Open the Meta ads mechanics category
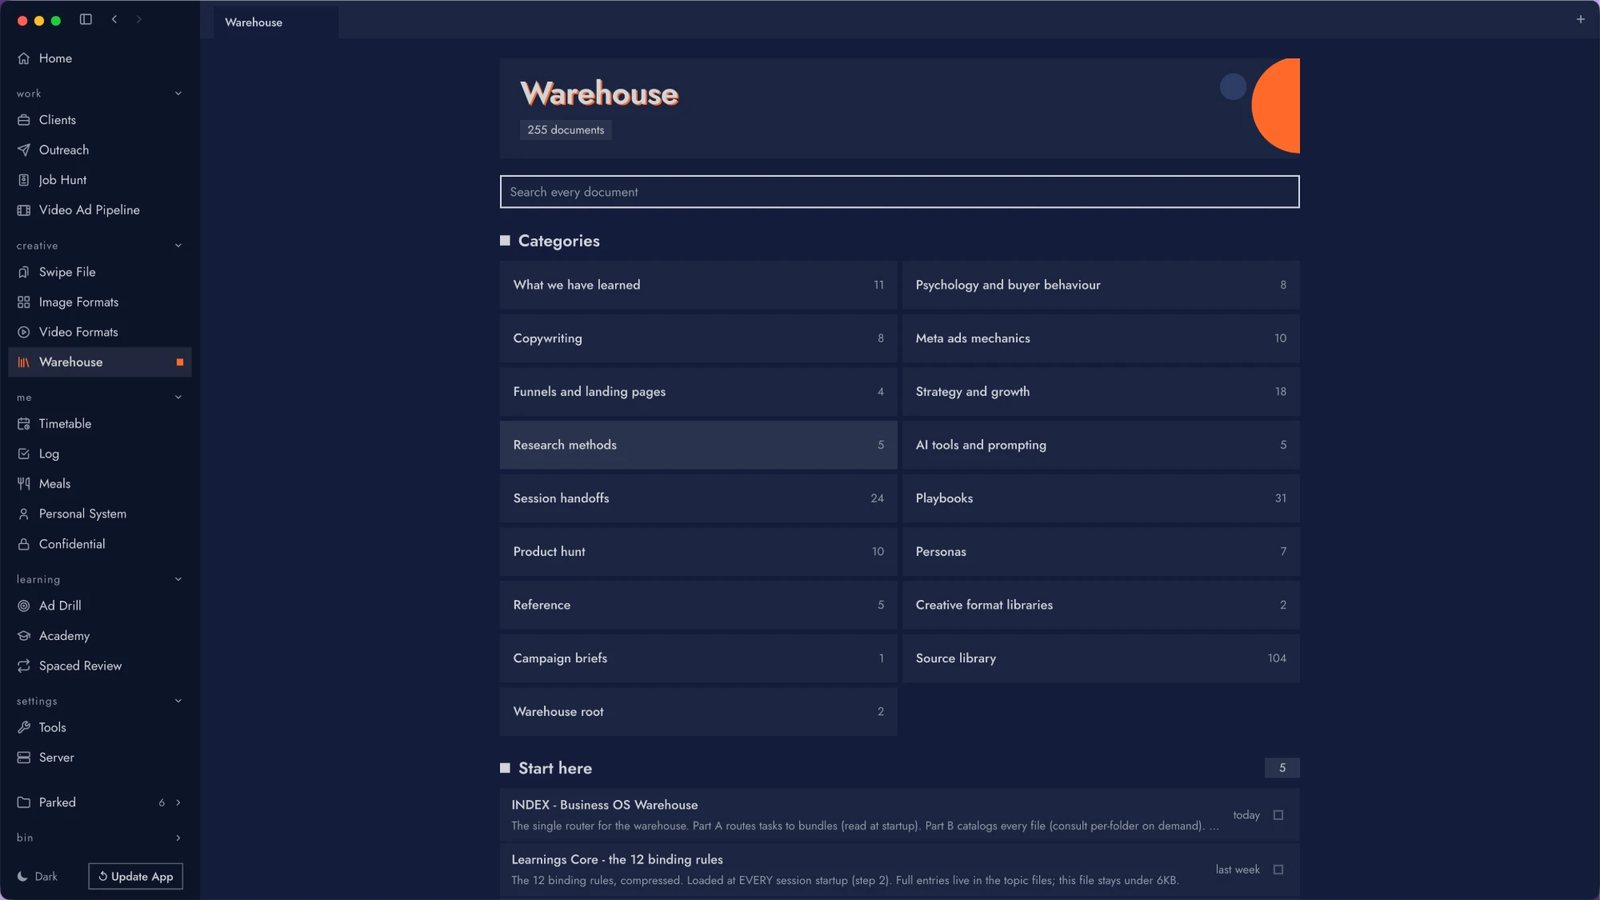 (x=1101, y=338)
